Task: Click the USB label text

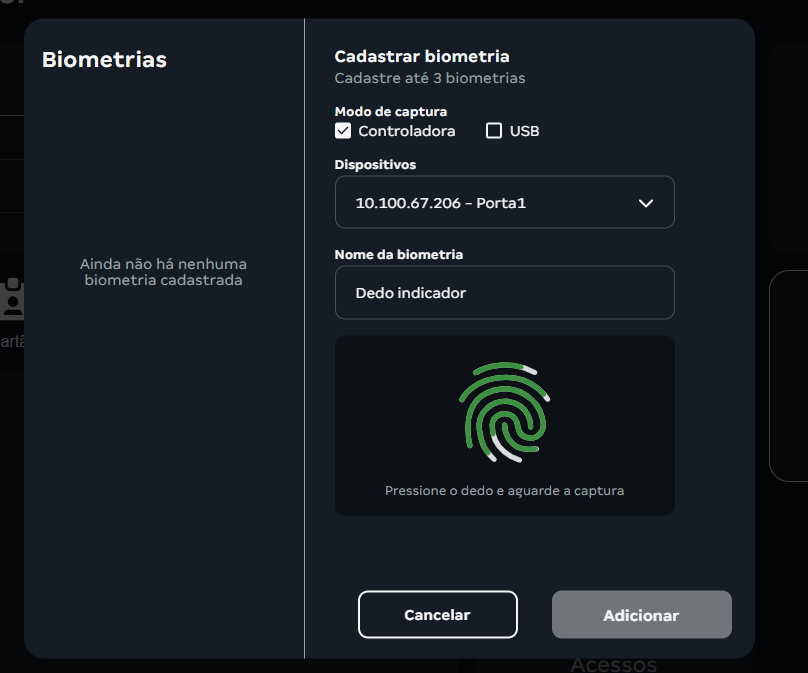Action: click(524, 131)
